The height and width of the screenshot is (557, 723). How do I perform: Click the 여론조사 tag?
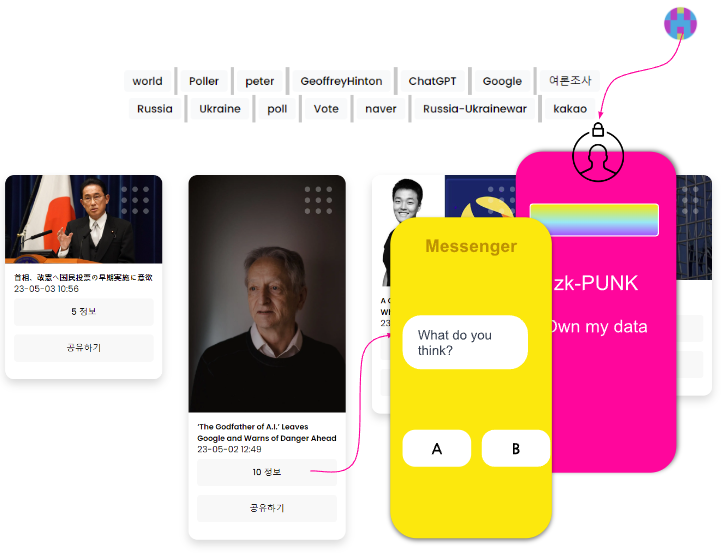coord(570,81)
